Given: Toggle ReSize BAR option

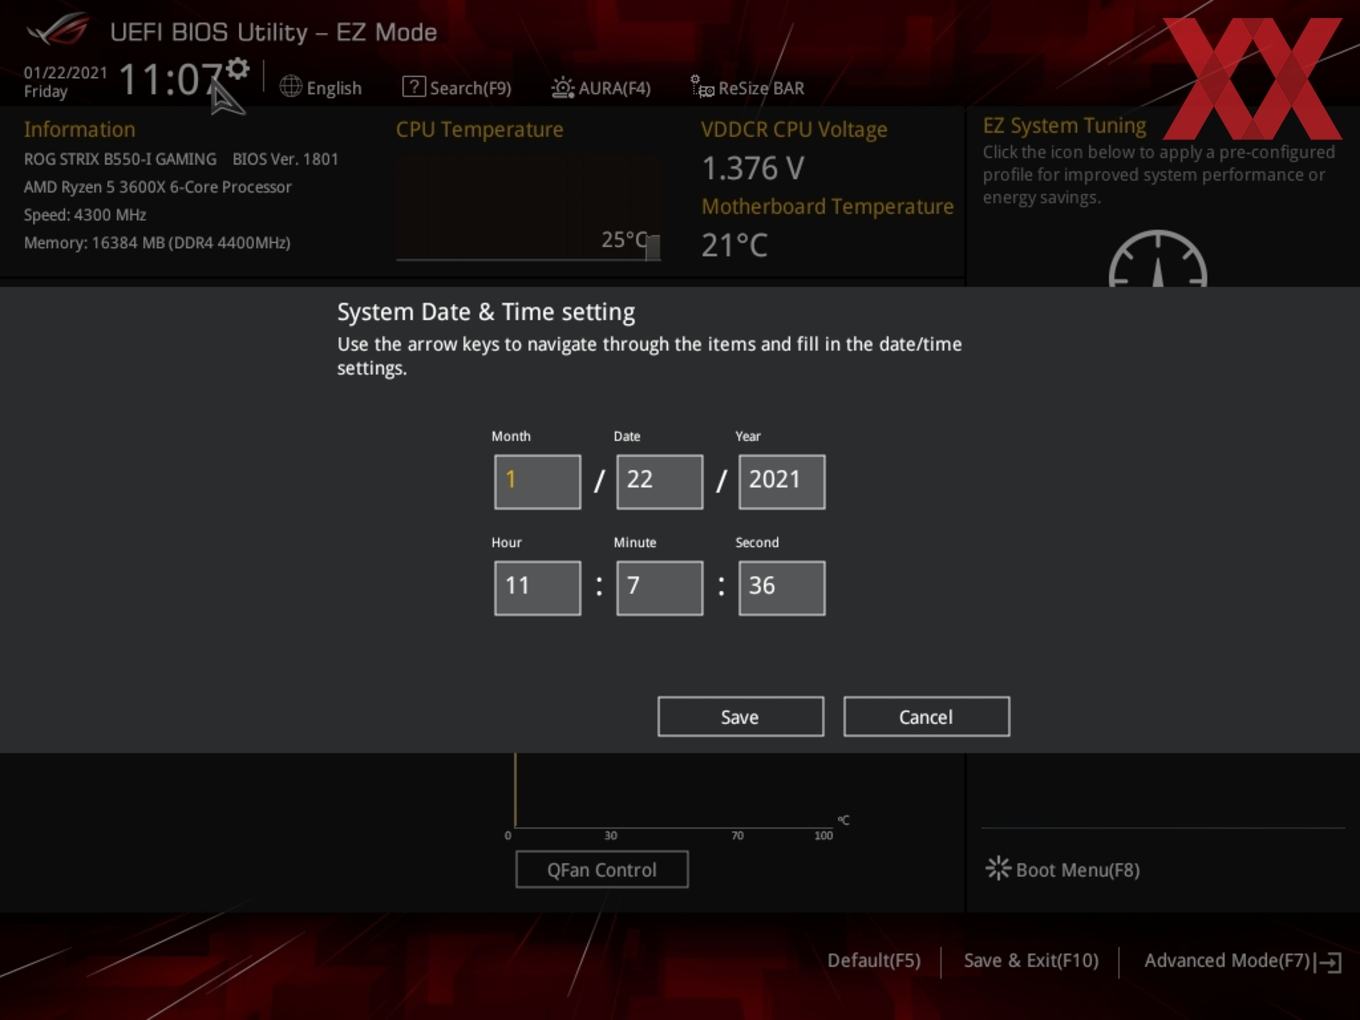Looking at the screenshot, I should (x=747, y=88).
